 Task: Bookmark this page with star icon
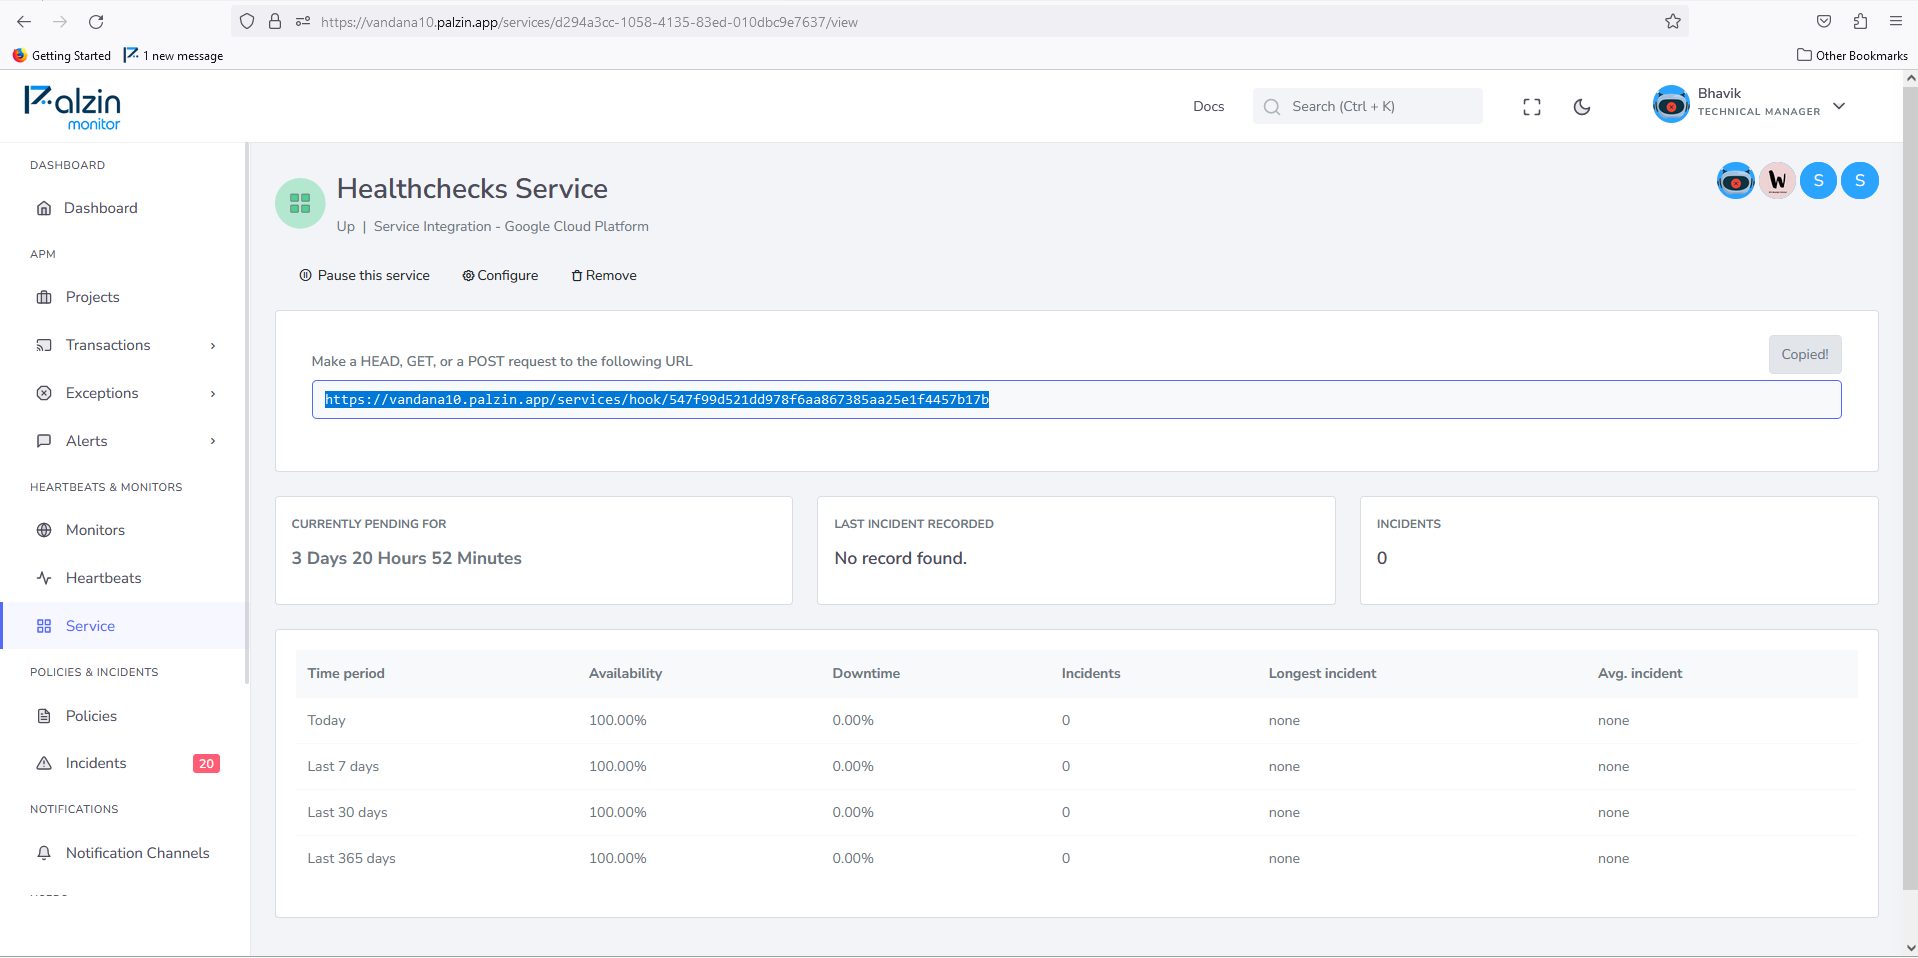pyautogui.click(x=1673, y=22)
